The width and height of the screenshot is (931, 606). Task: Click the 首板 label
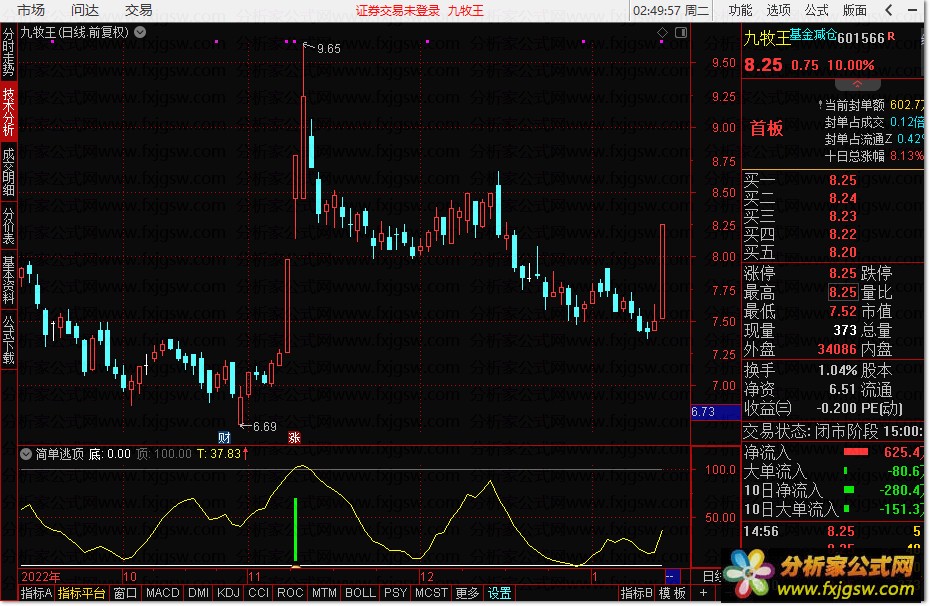point(766,128)
